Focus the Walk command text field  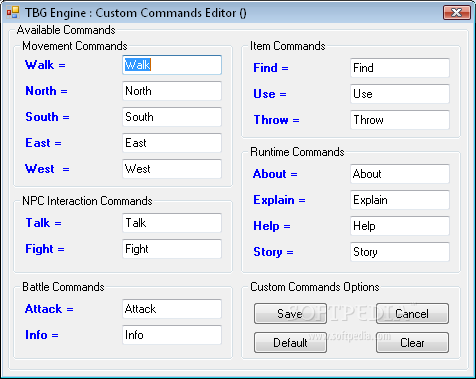(172, 65)
